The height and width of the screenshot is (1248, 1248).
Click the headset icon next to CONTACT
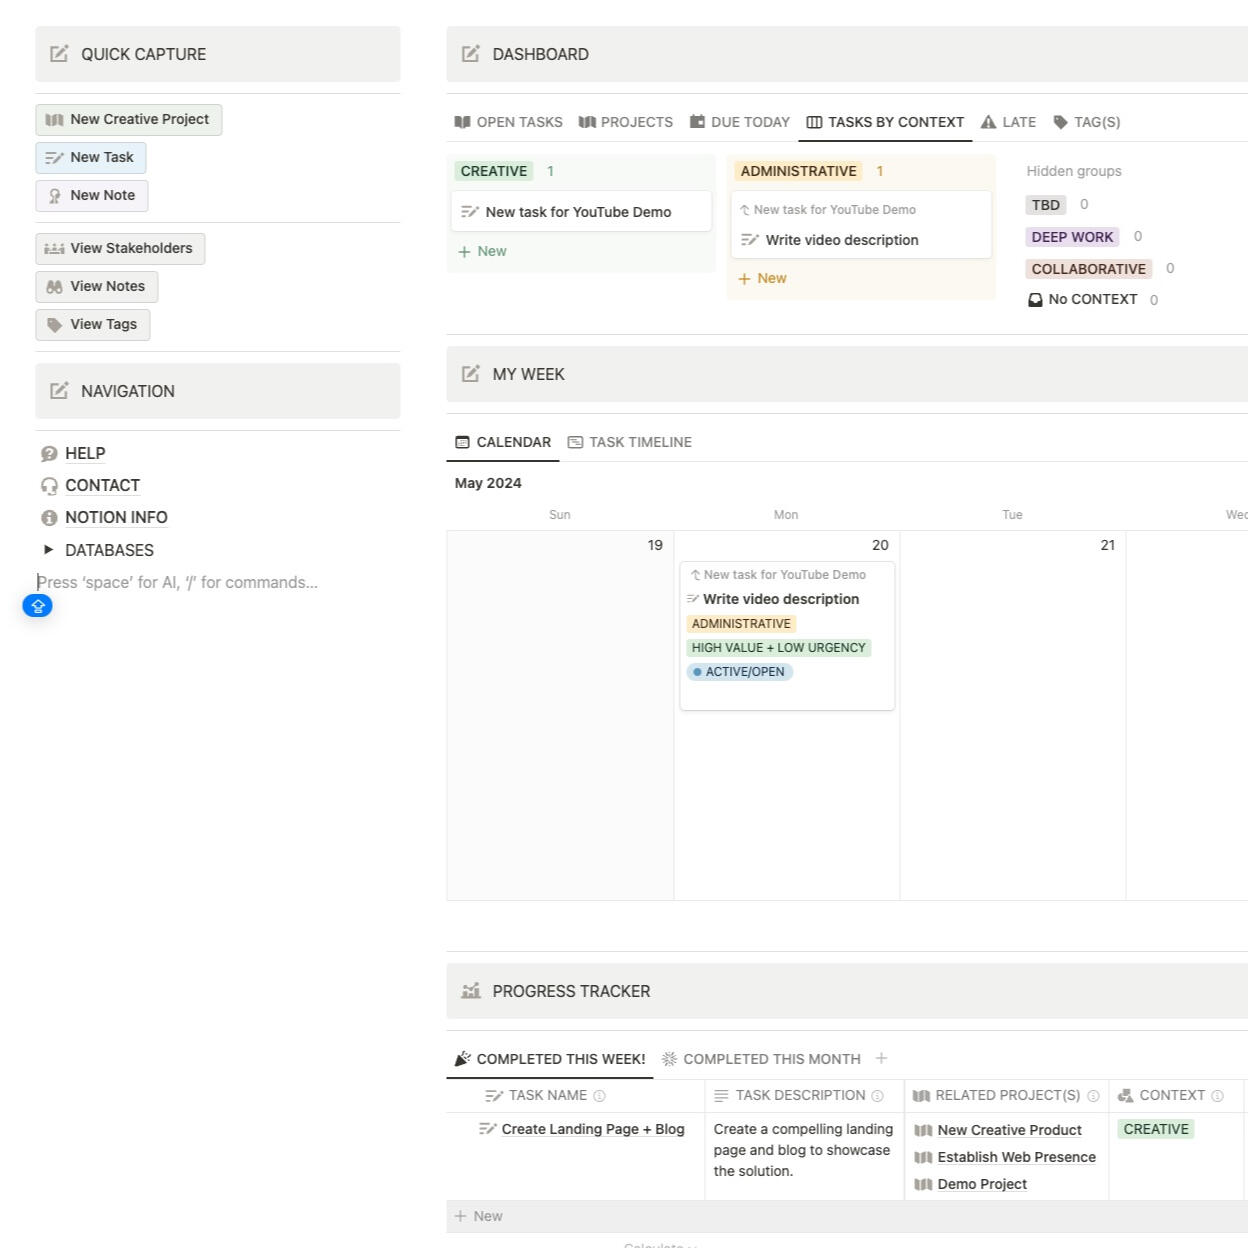(x=49, y=485)
